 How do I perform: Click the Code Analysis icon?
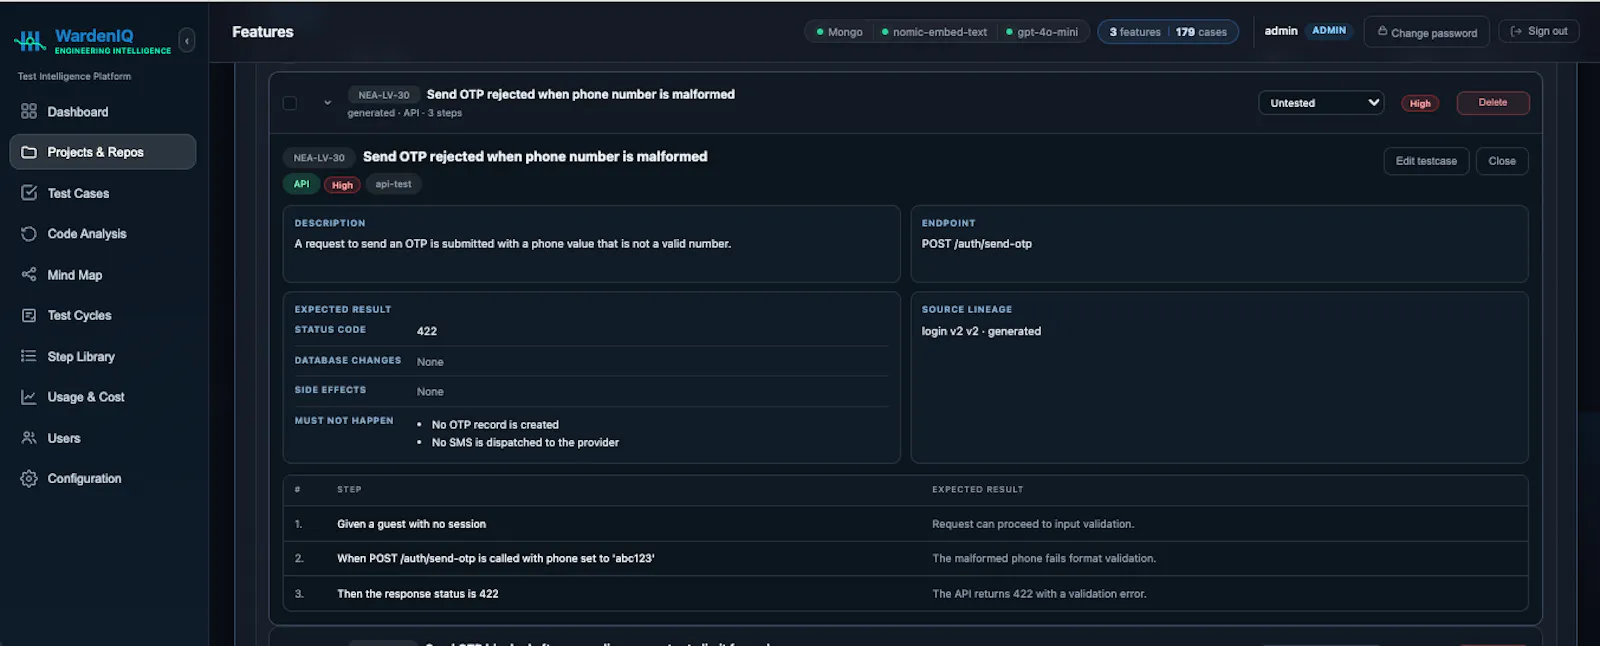[x=29, y=233]
